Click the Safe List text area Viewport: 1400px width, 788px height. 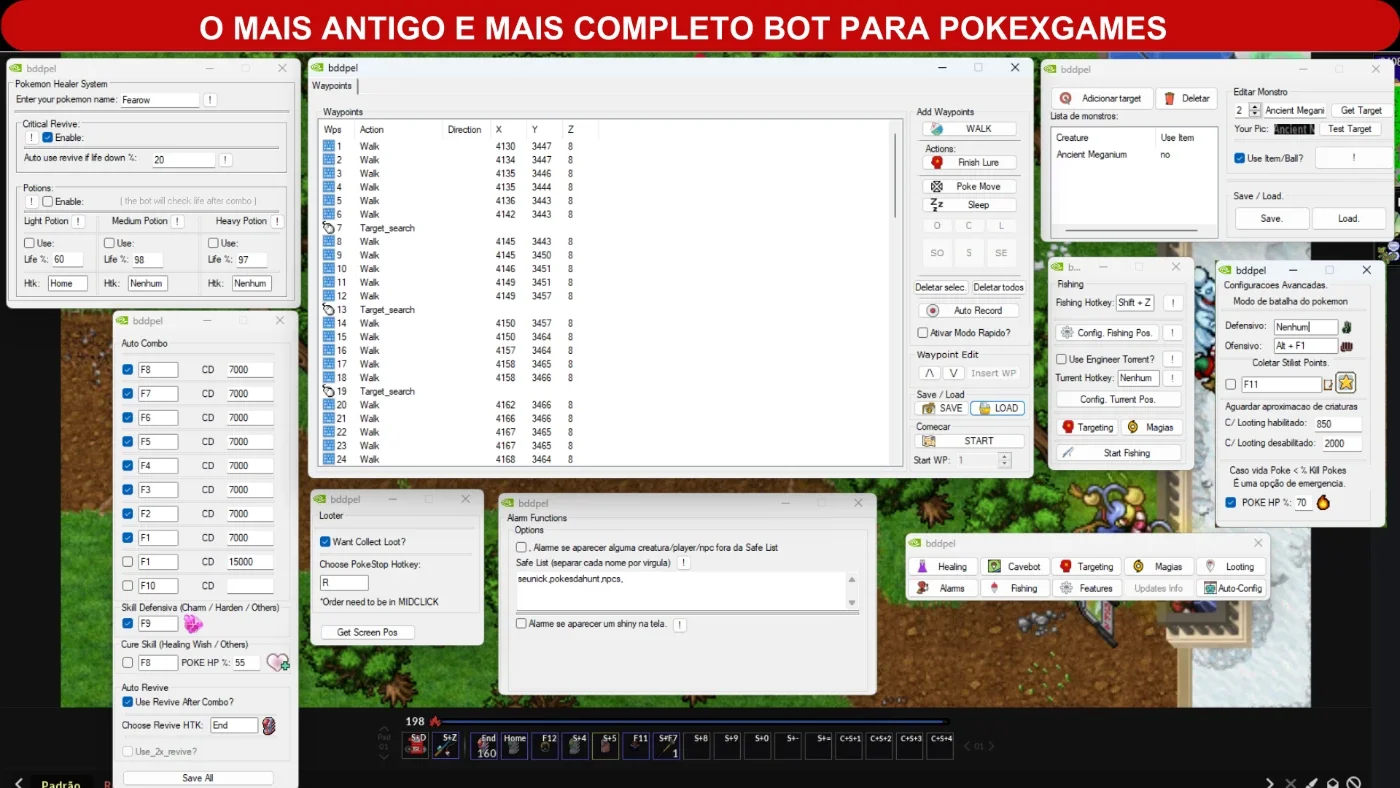682,591
